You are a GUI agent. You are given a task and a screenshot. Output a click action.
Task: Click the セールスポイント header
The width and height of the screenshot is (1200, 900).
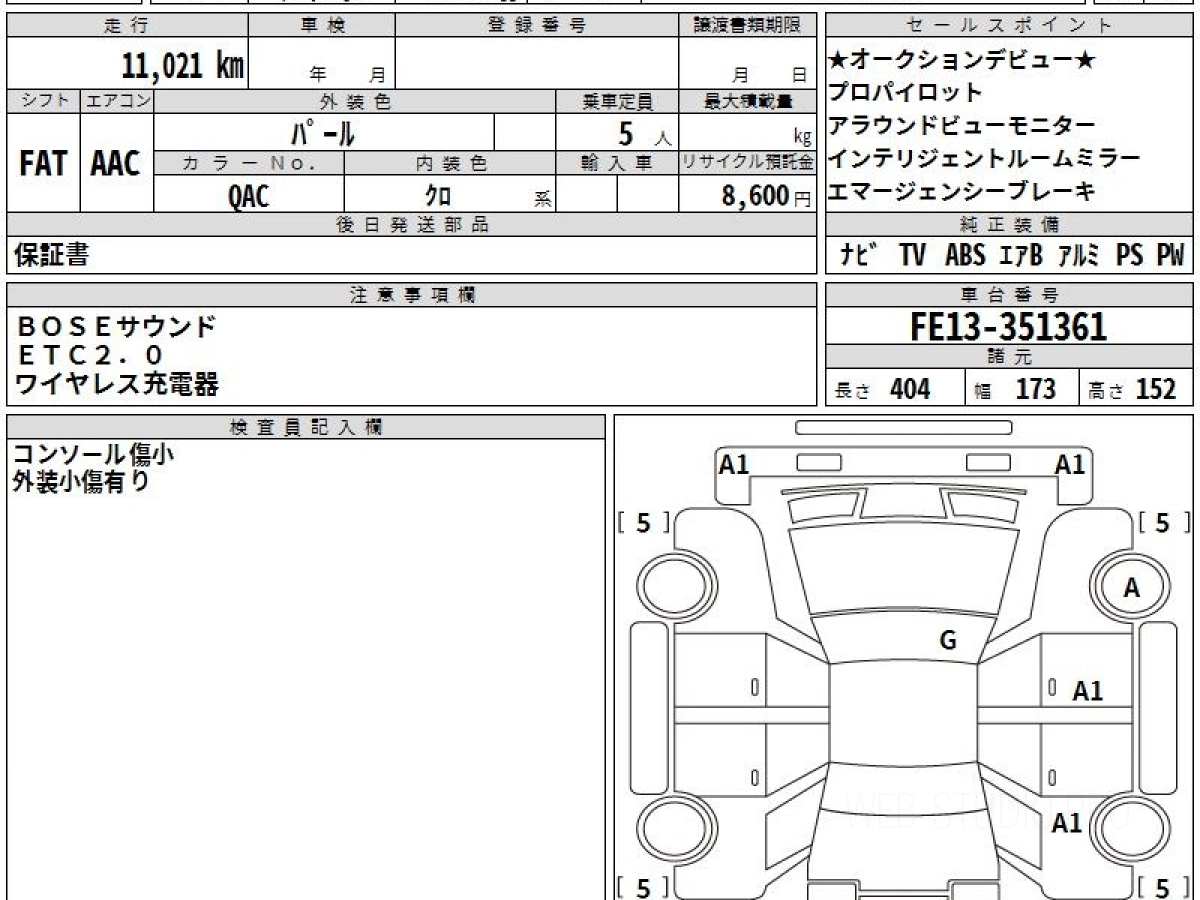tap(1010, 26)
